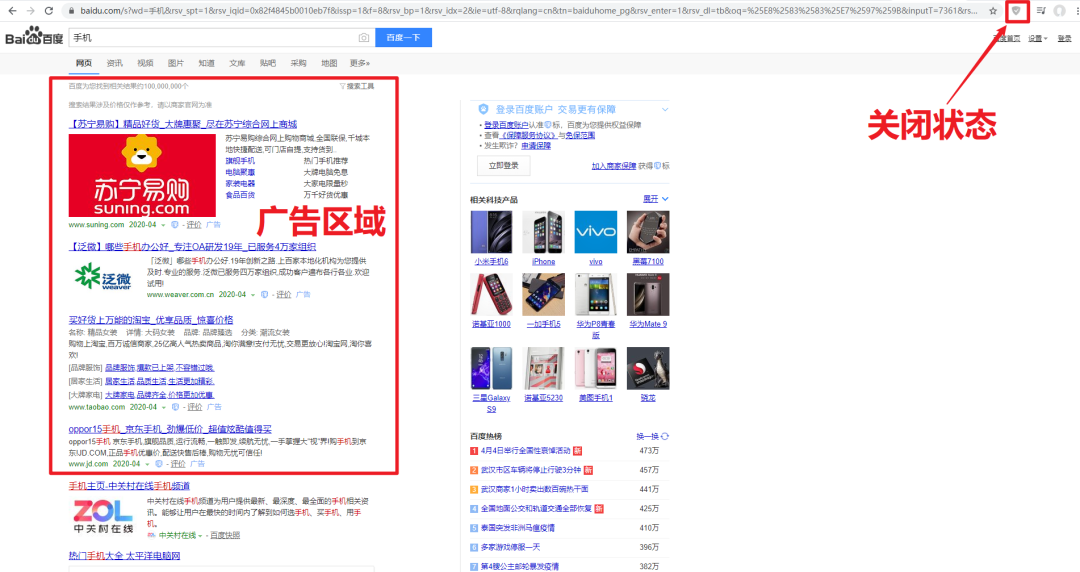Collapse the login panel chevron
The height and width of the screenshot is (572, 1080).
tap(665, 109)
